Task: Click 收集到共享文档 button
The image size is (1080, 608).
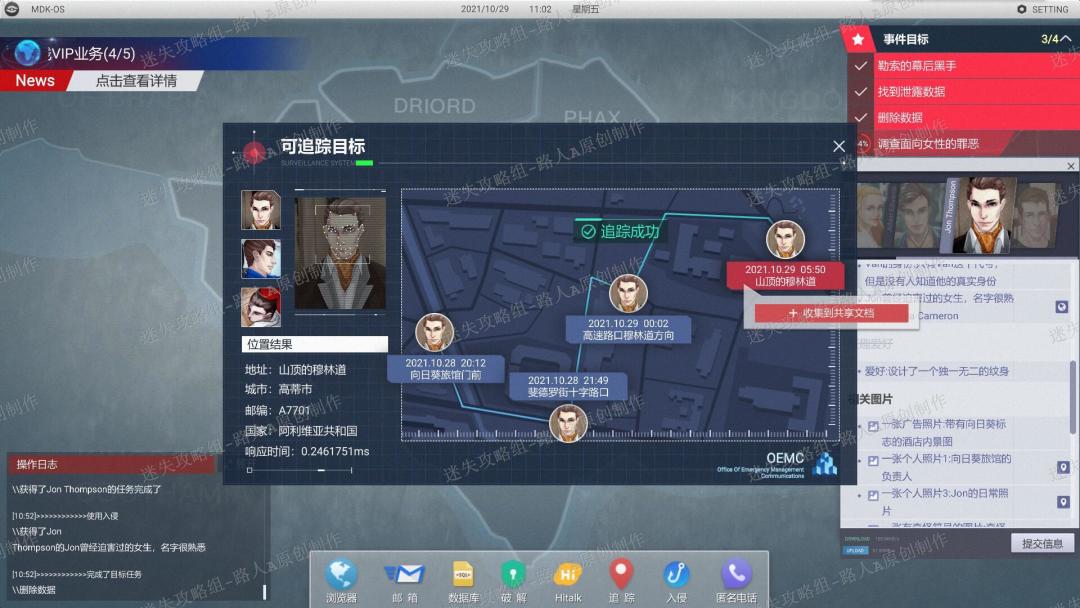Action: [831, 313]
